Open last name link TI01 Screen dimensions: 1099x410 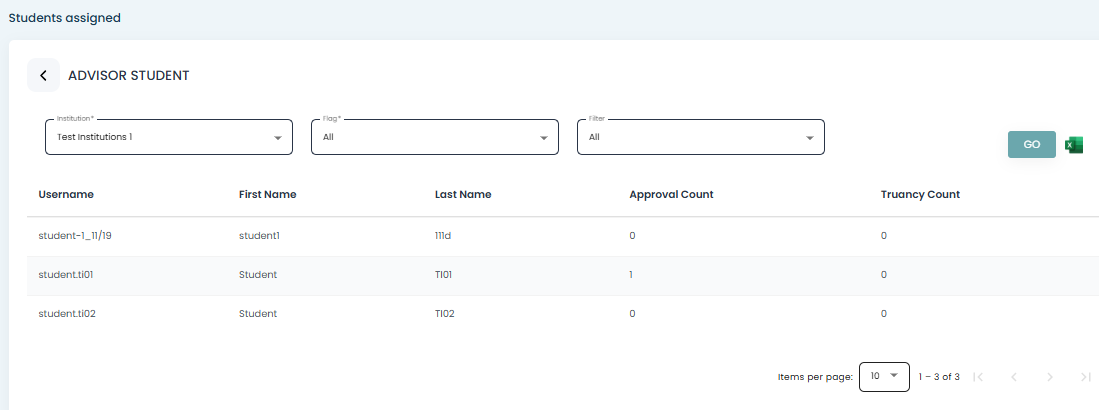(x=444, y=274)
